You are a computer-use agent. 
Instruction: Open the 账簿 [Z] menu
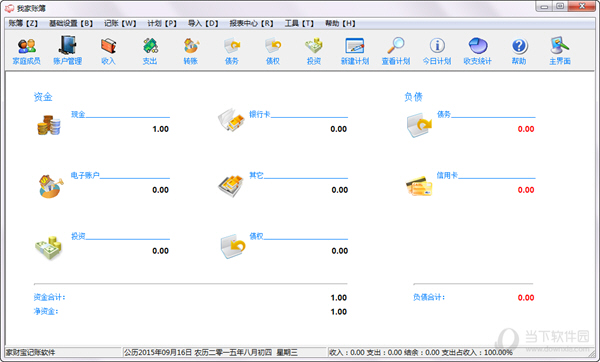coord(23,23)
